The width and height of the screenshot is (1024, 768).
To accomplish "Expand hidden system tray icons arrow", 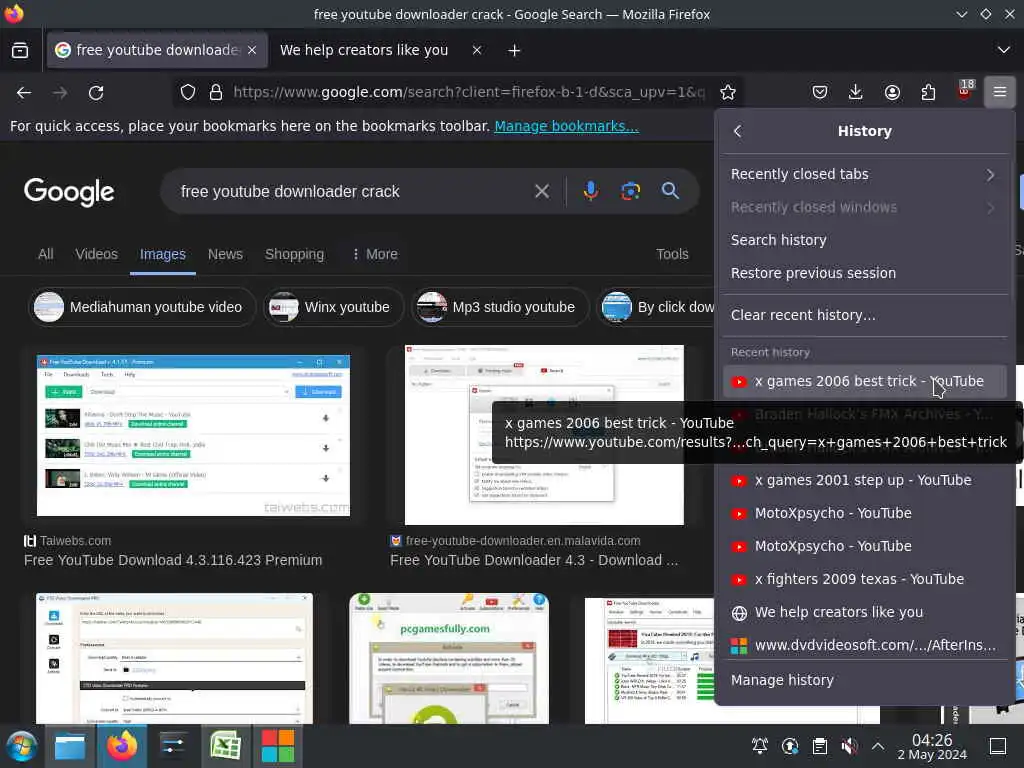I will click(x=878, y=746).
